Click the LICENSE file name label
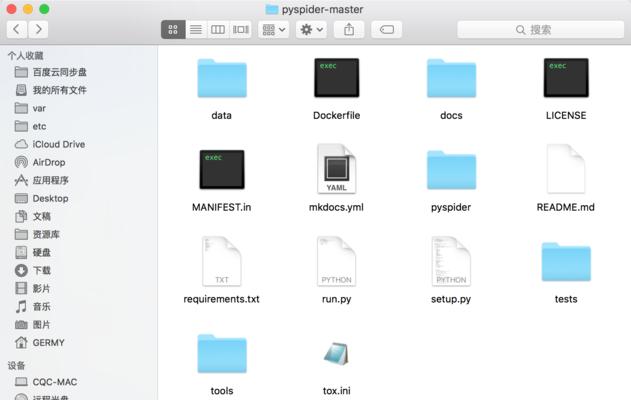This screenshot has height=400, width=631. tap(566, 115)
